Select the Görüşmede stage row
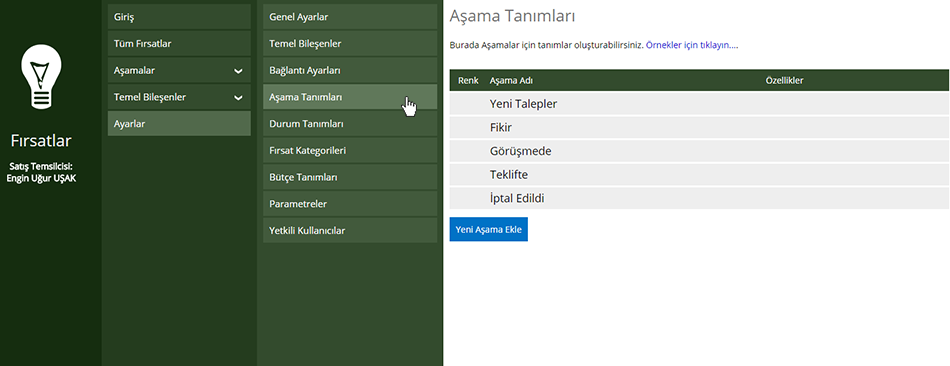Image resolution: width=950 pixels, height=366 pixels. click(x=699, y=151)
